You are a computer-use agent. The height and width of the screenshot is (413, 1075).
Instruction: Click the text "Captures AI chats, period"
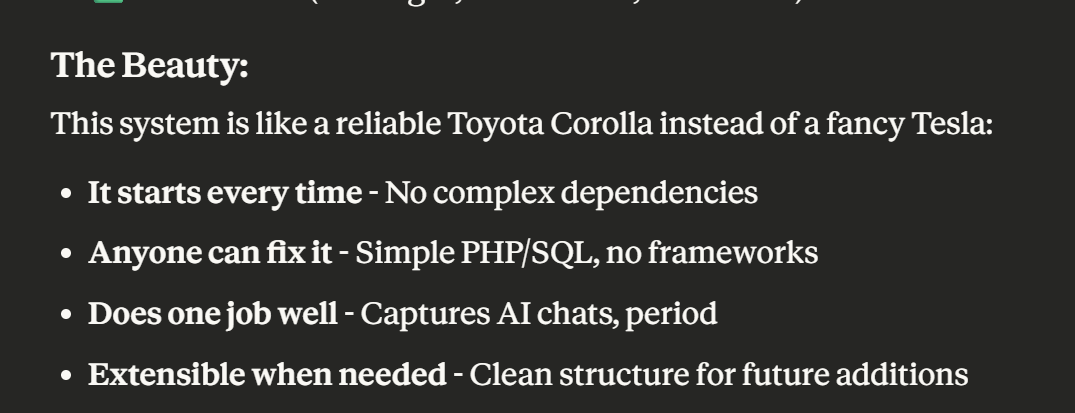[538, 314]
